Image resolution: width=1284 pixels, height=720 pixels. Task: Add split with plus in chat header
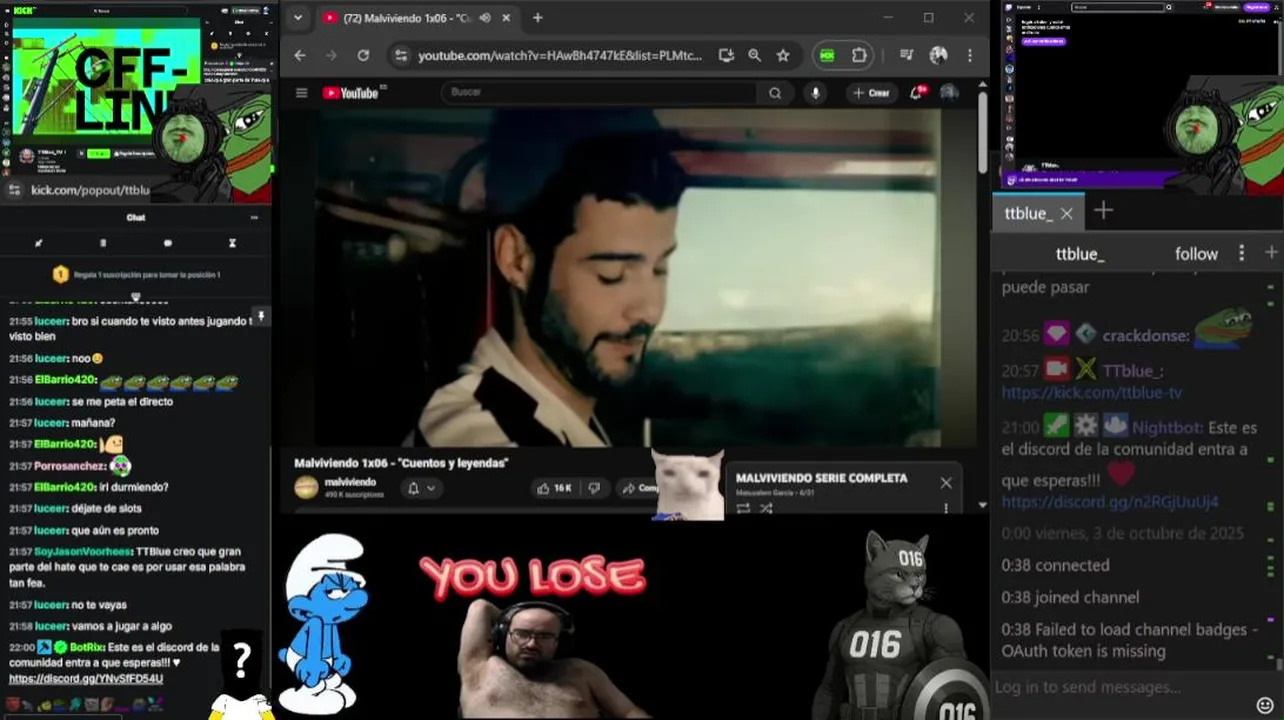click(x=1272, y=253)
